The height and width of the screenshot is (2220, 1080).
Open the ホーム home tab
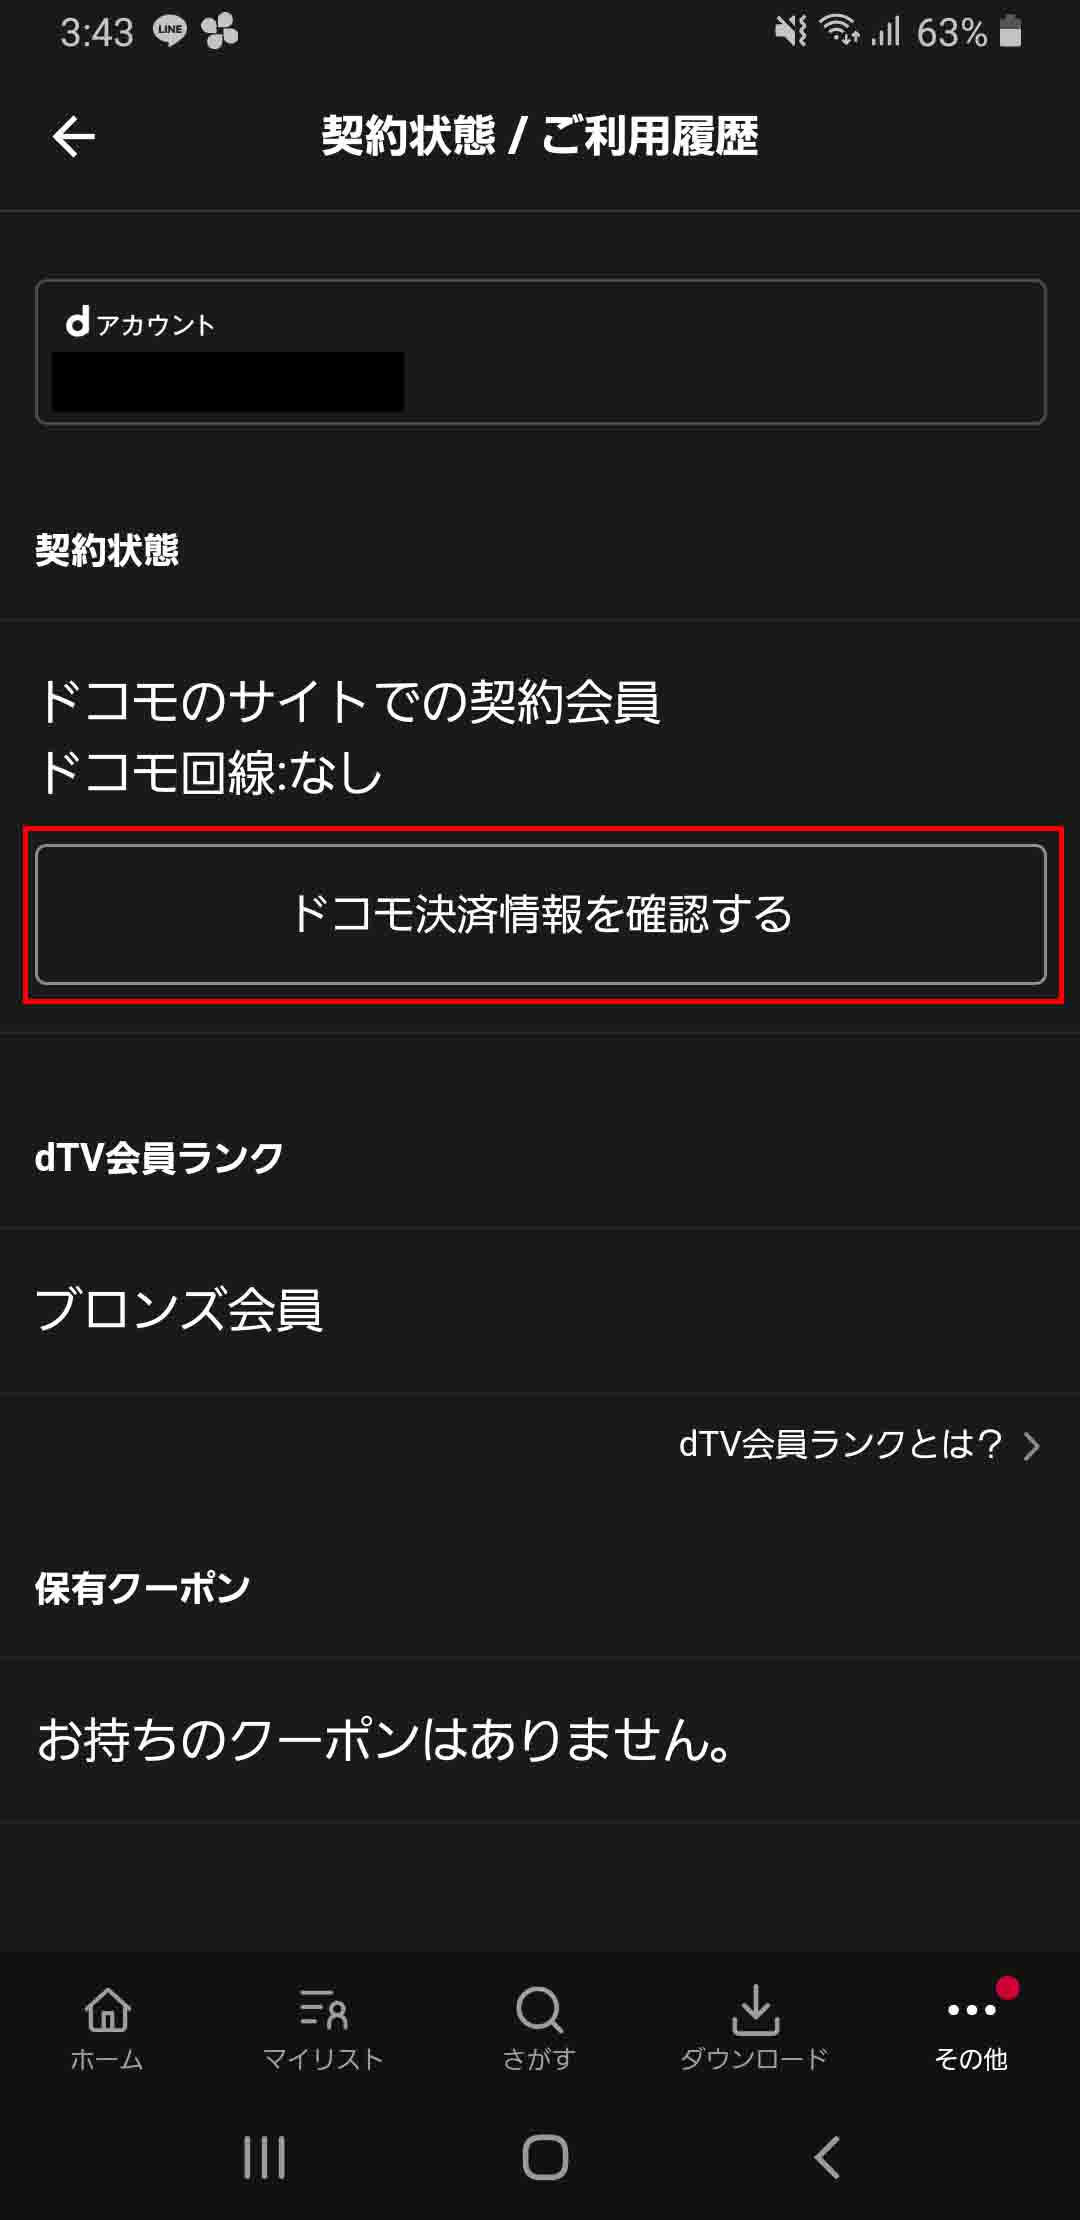(107, 2029)
